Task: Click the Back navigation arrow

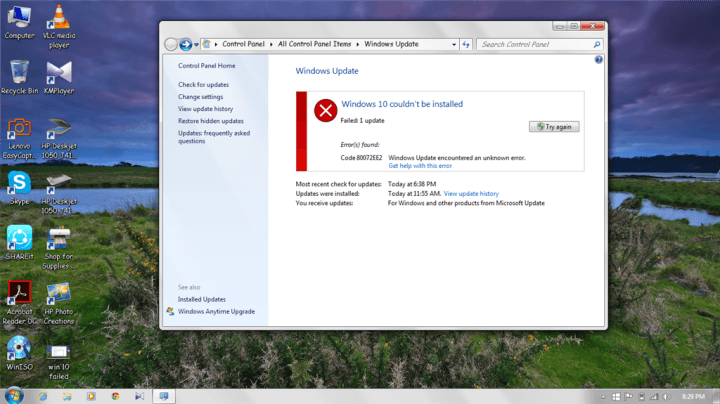Action: [x=171, y=44]
